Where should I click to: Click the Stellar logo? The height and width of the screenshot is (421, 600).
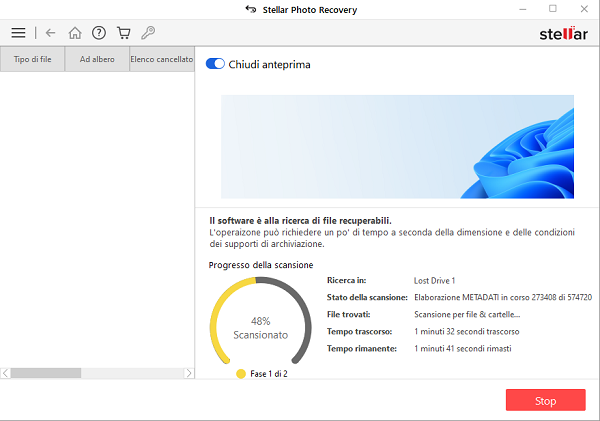(x=563, y=34)
